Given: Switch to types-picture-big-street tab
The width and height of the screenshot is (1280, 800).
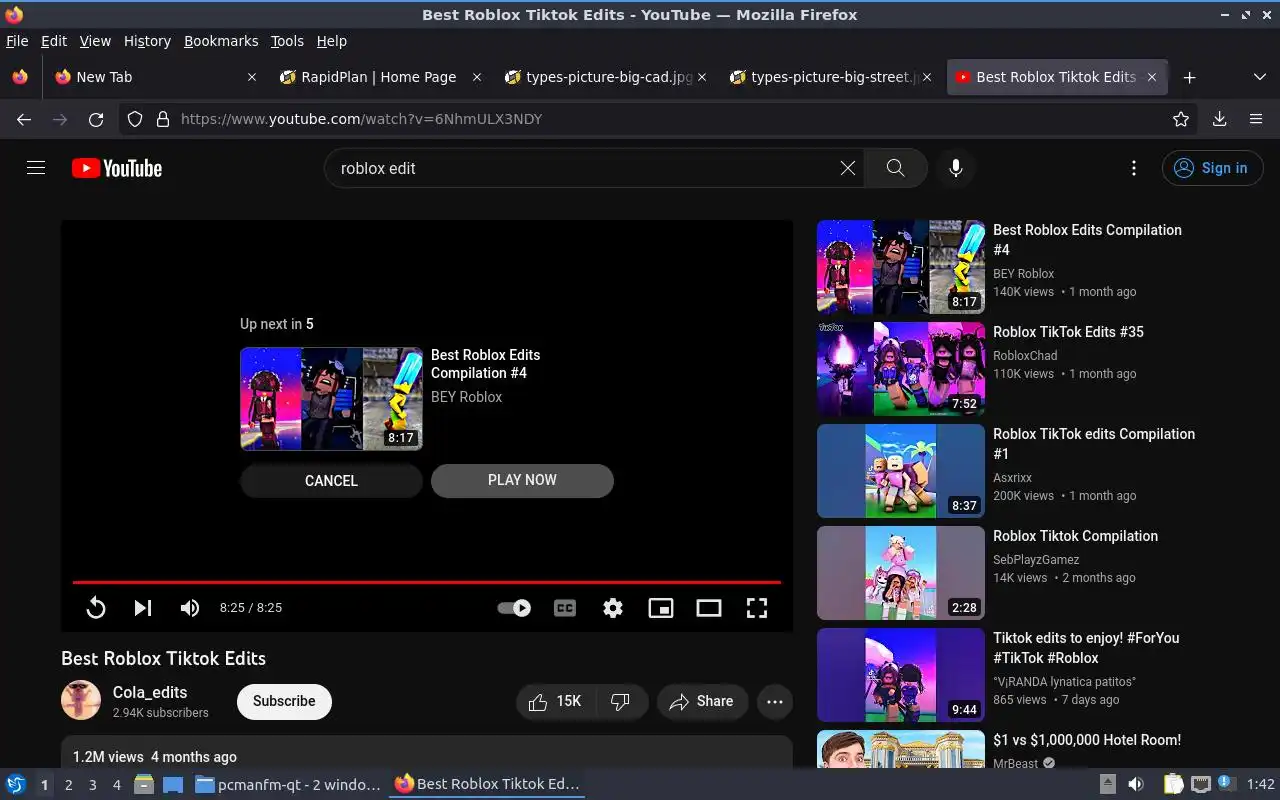Looking at the screenshot, I should (x=830, y=77).
